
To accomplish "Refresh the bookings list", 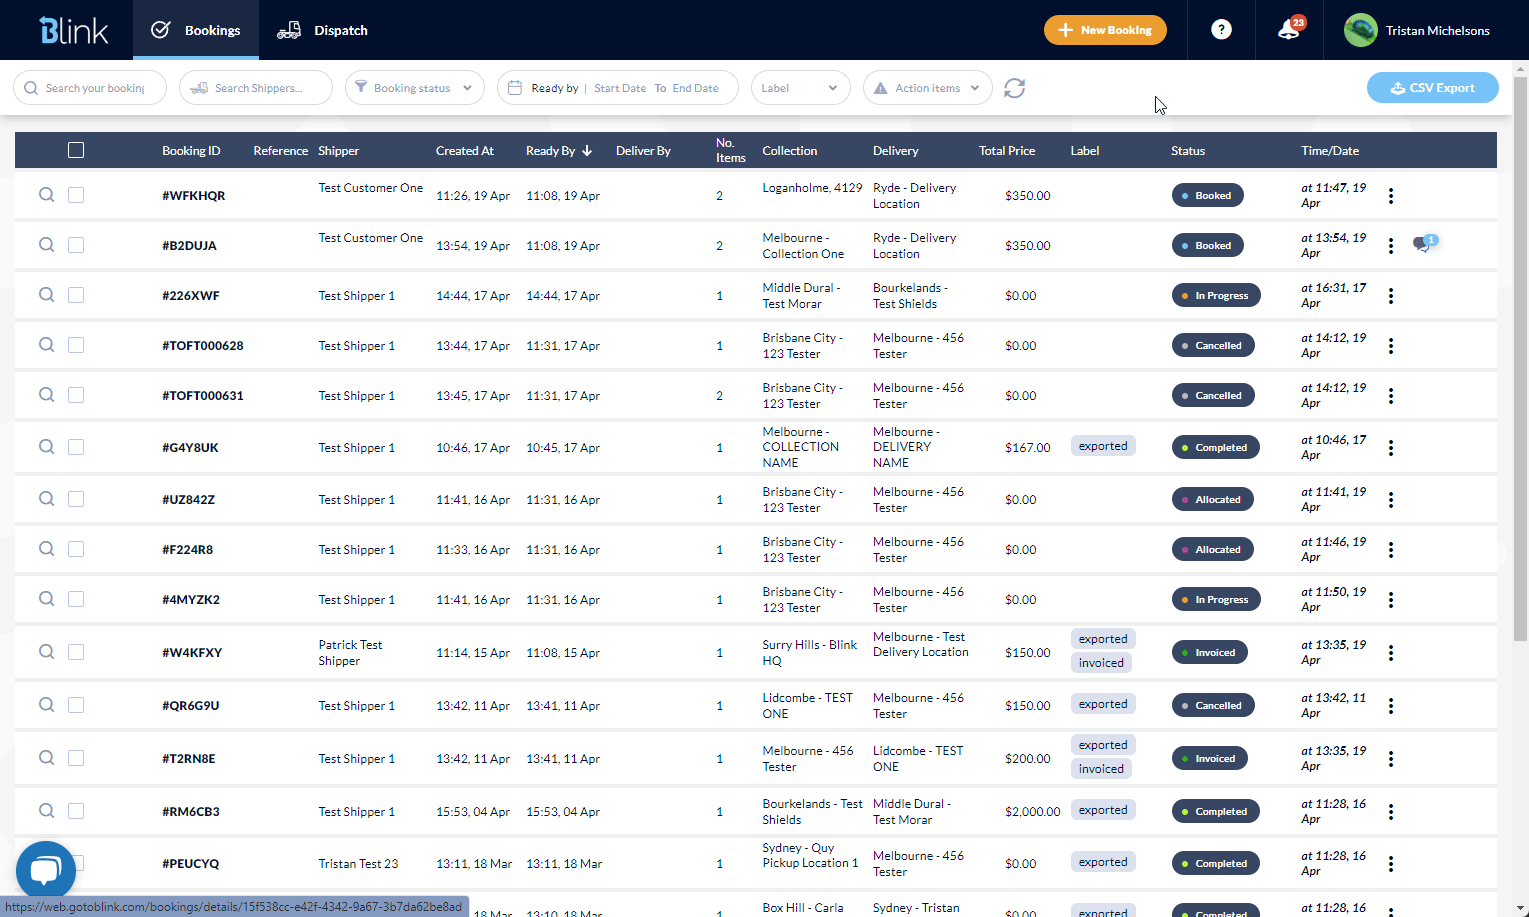I will pos(1014,88).
